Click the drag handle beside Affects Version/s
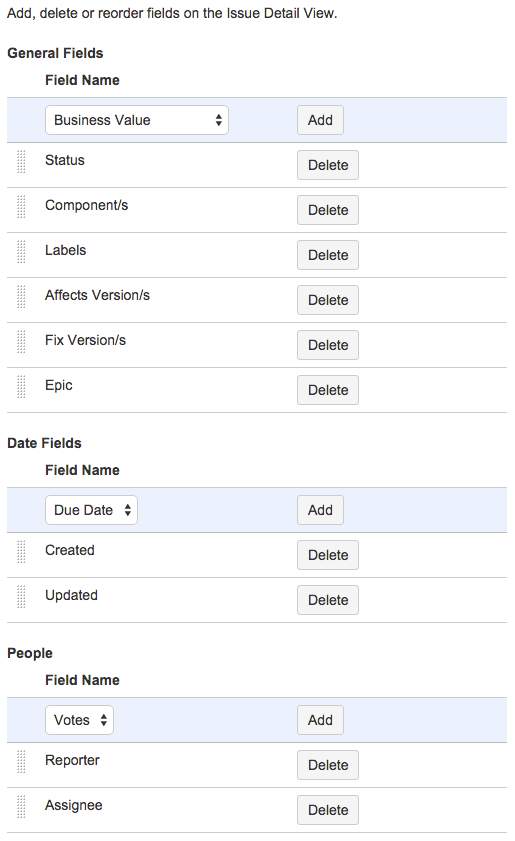This screenshot has height=841, width=515. (21, 297)
